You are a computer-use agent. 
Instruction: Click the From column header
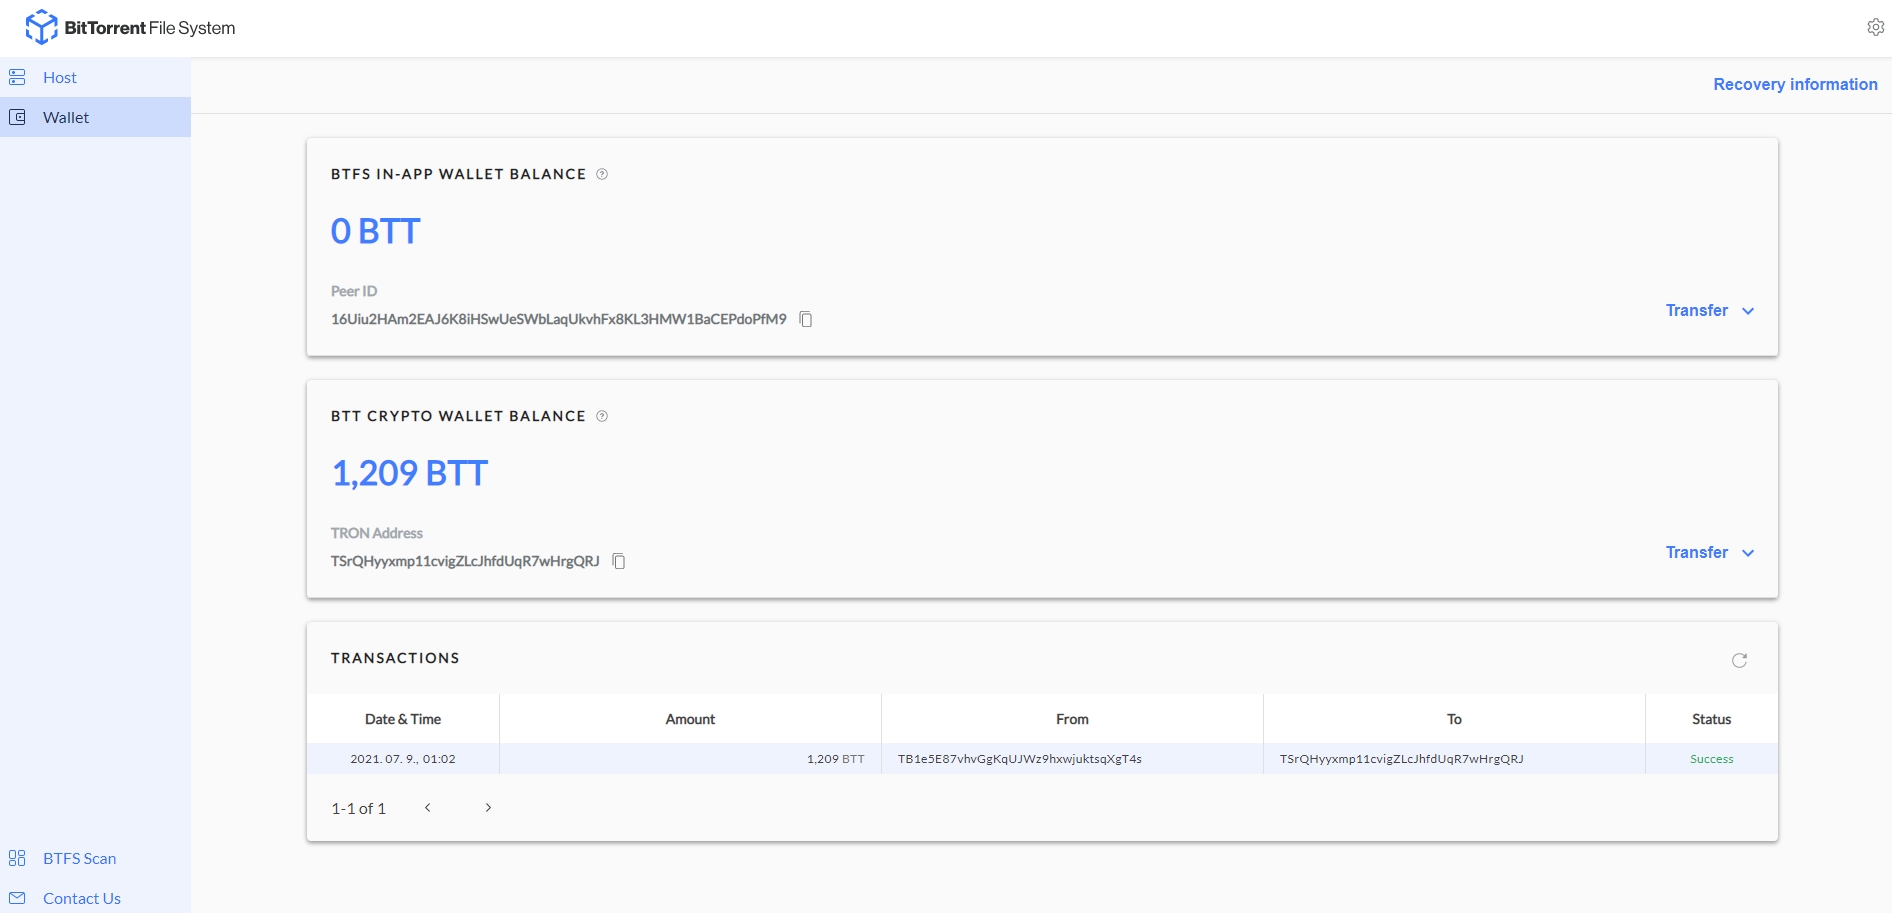point(1072,719)
